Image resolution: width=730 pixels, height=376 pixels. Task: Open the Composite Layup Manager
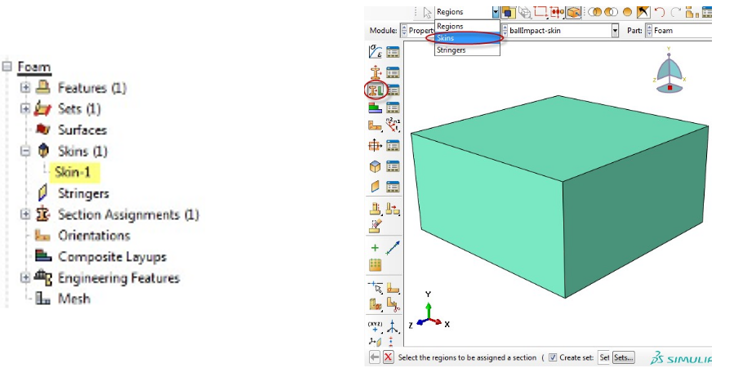pos(393,107)
